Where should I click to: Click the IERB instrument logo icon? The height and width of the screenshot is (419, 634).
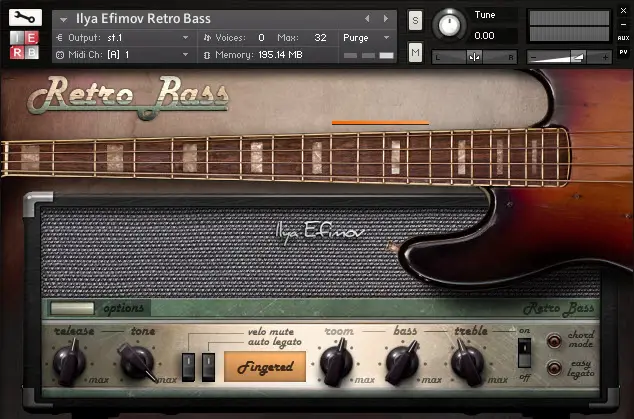[x=25, y=45]
